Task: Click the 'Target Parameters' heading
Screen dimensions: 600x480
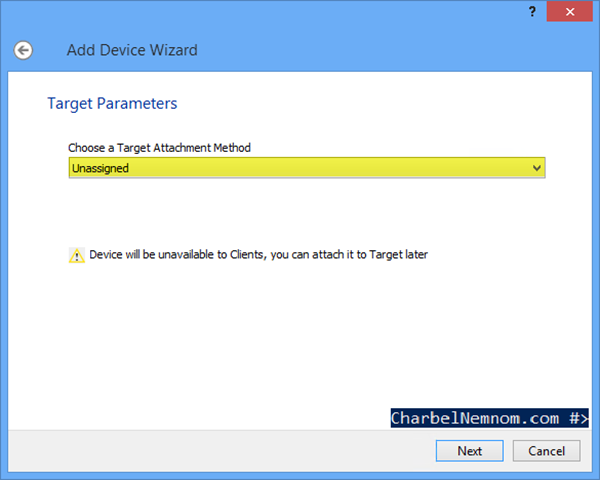Action: (112, 103)
